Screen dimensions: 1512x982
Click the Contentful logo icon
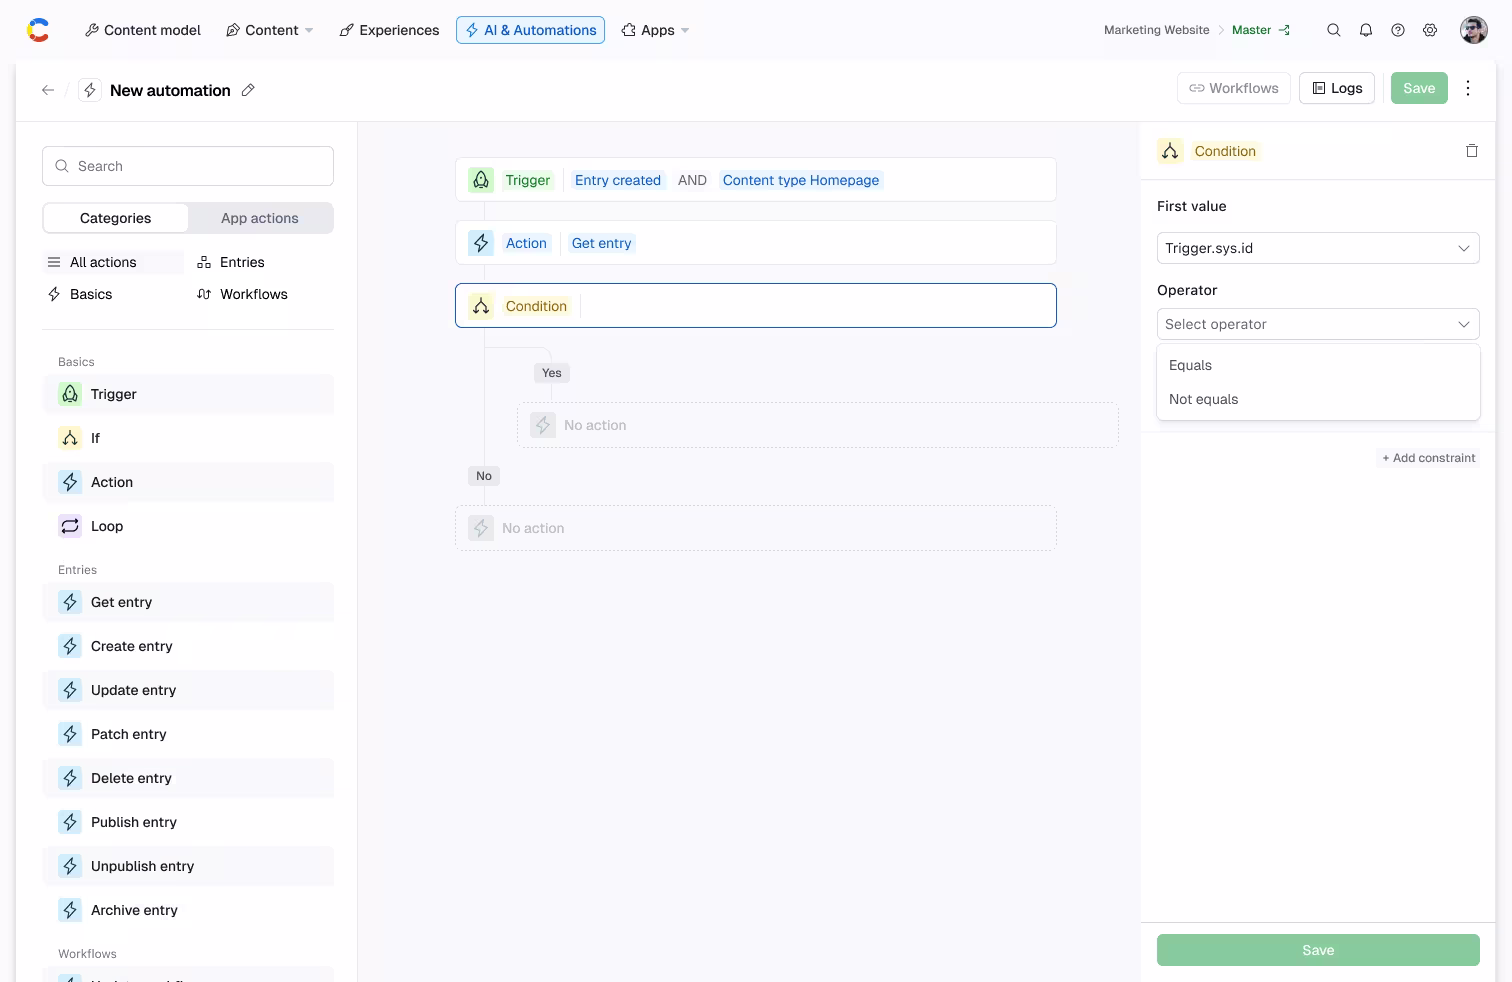click(x=38, y=30)
